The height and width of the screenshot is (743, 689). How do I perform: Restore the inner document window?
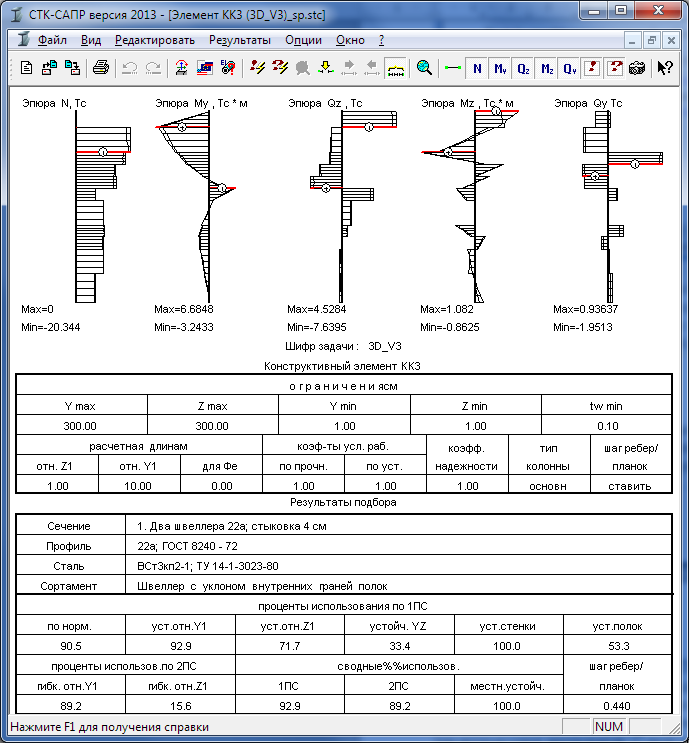click(651, 40)
